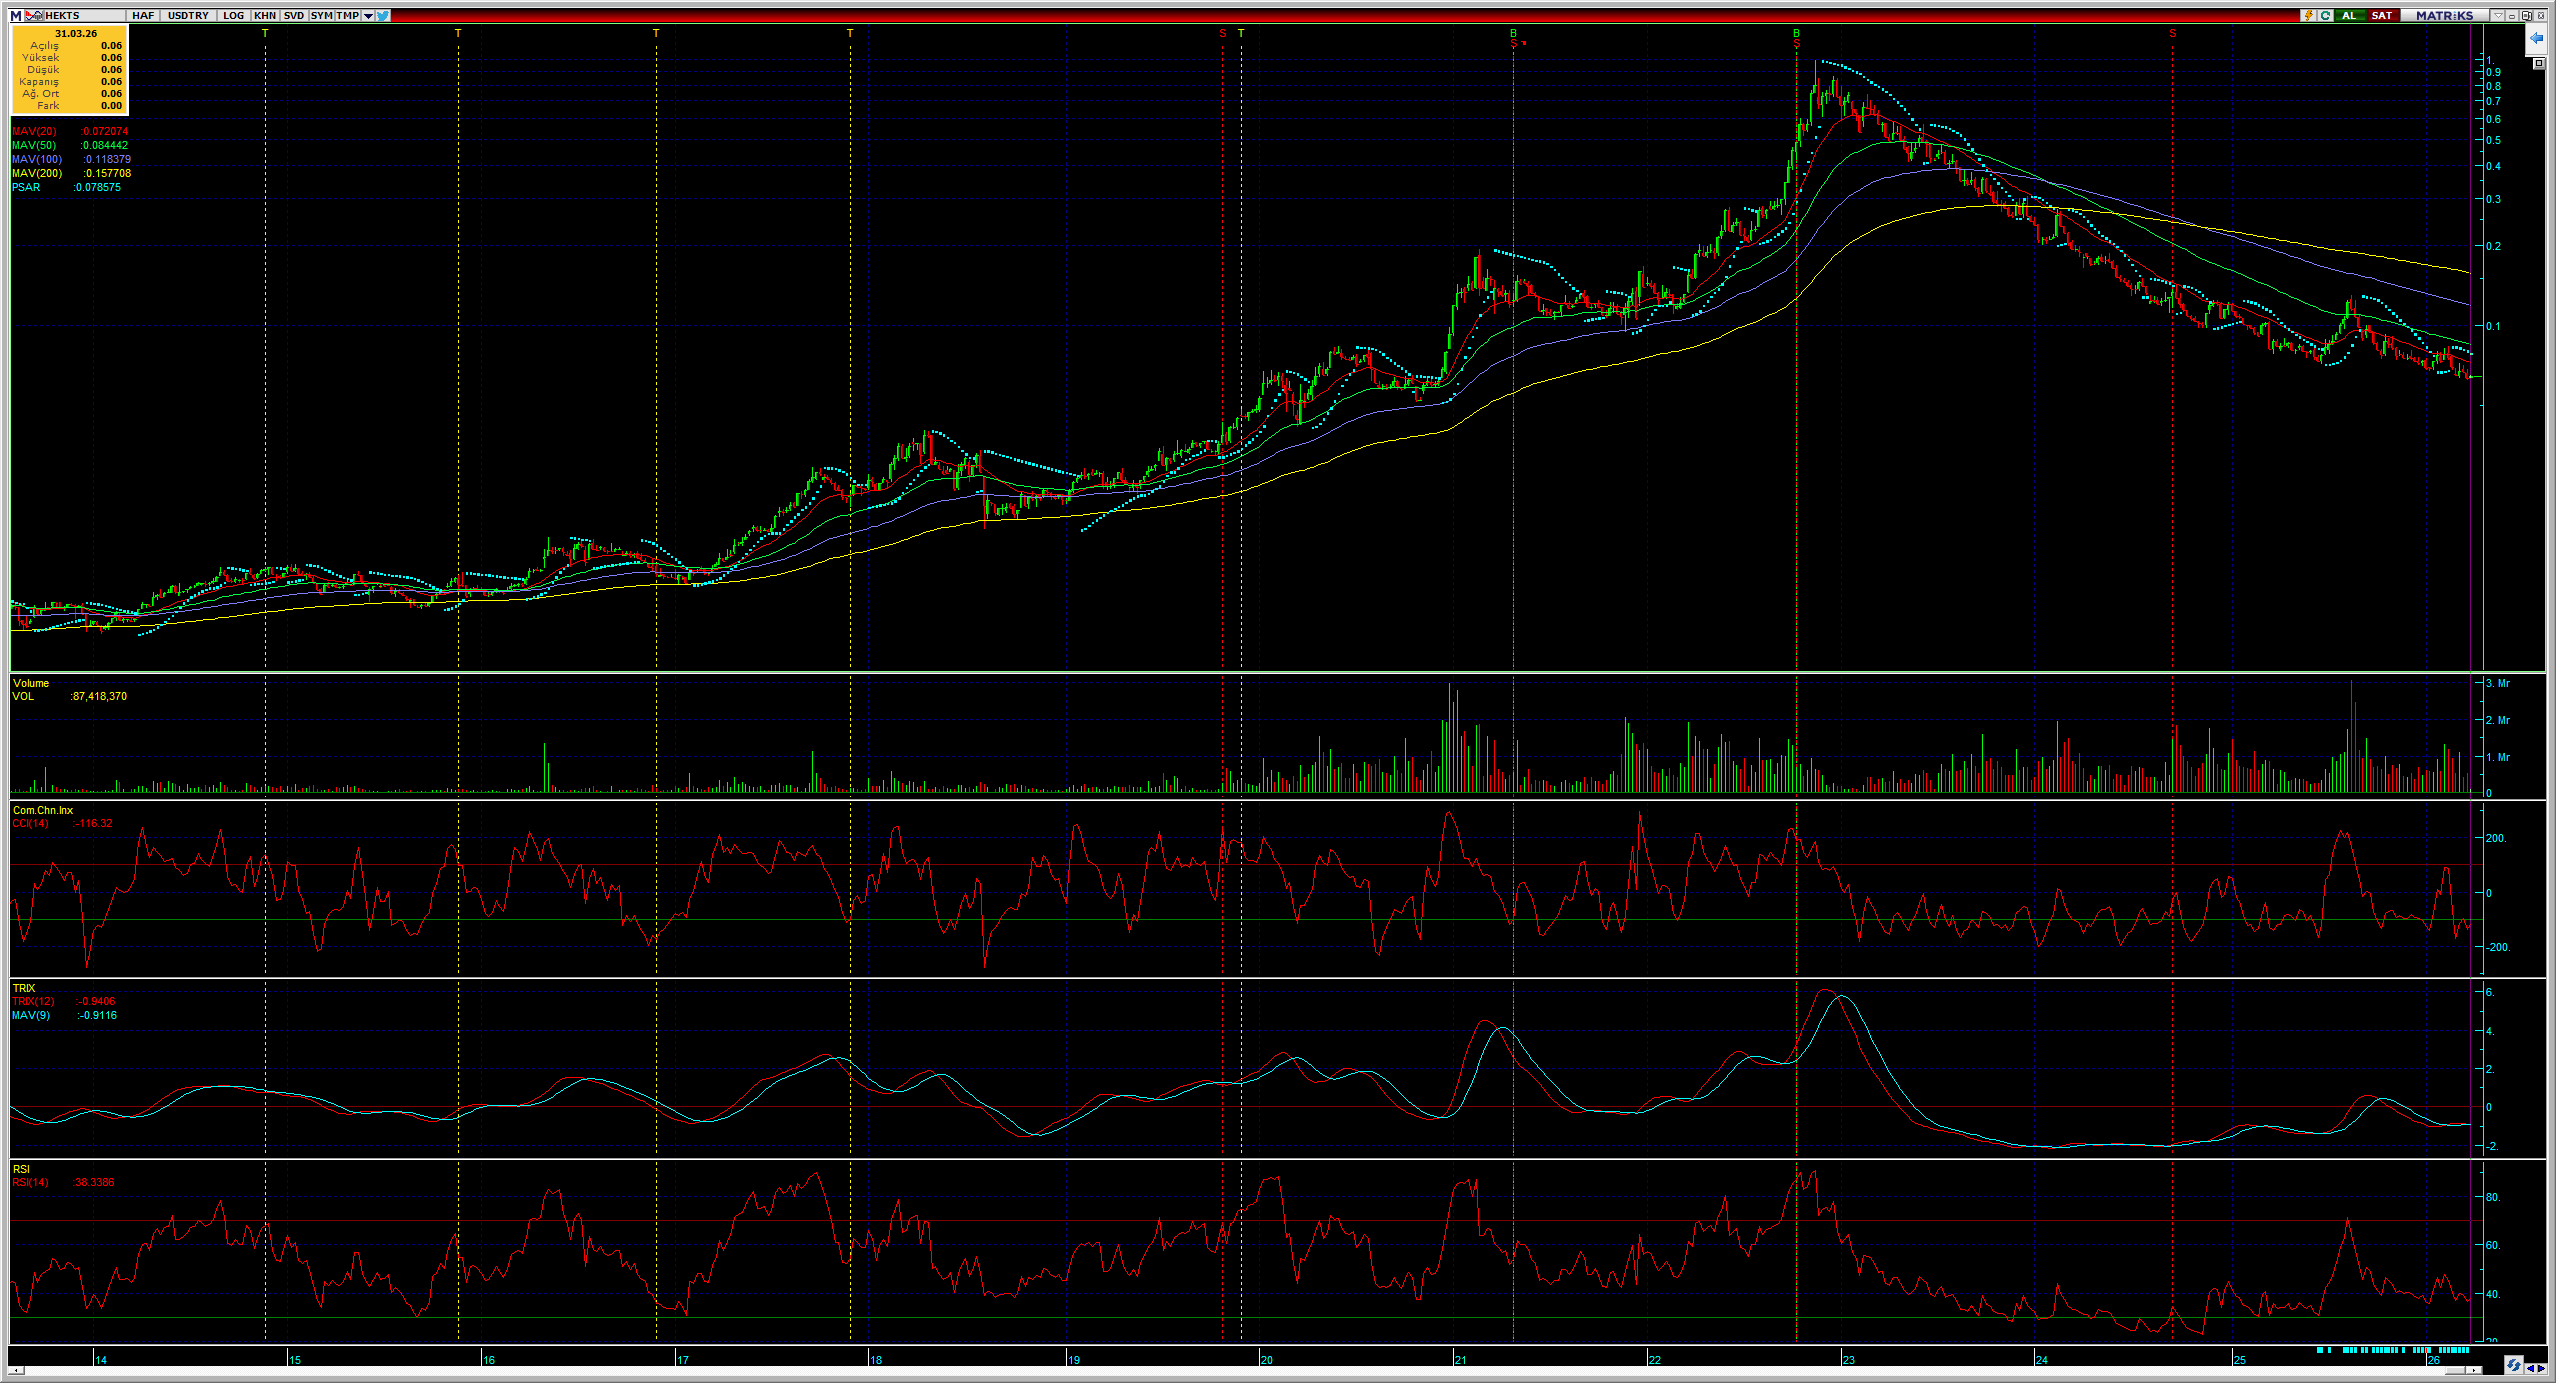Click the lightning bolt icon in title bar
The image size is (2556, 1383).
(2309, 15)
